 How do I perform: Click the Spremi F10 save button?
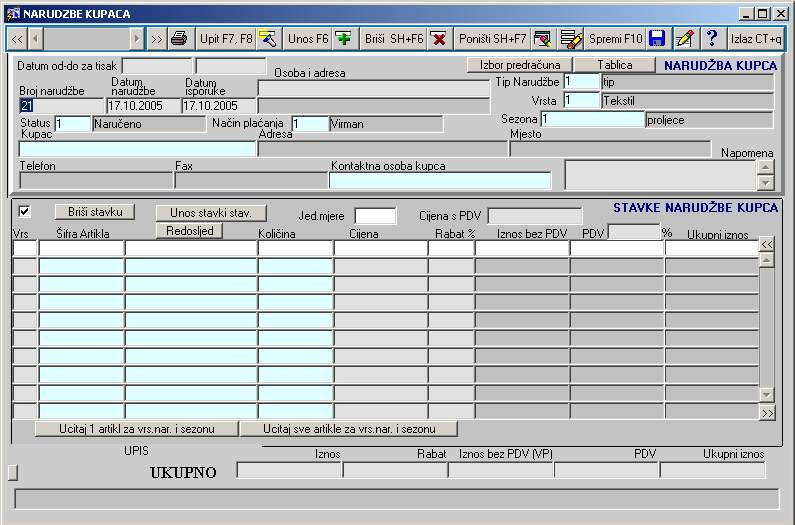tap(615, 39)
